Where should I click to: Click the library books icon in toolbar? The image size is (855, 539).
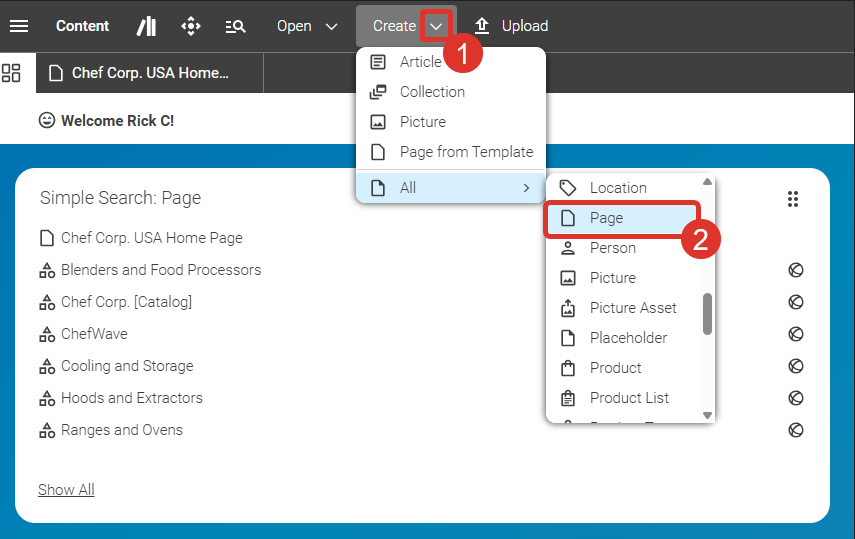[x=146, y=26]
